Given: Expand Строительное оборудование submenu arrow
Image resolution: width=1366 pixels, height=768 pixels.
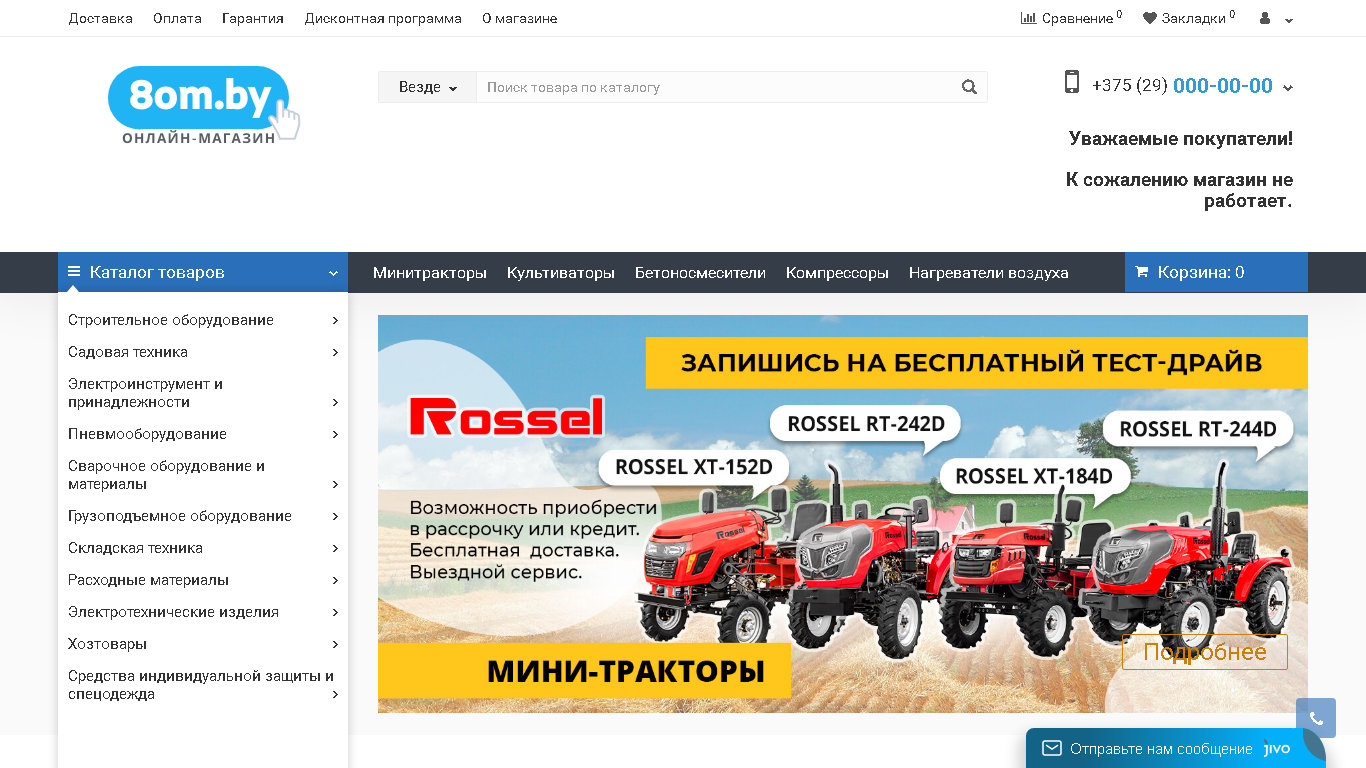Looking at the screenshot, I should [x=335, y=320].
